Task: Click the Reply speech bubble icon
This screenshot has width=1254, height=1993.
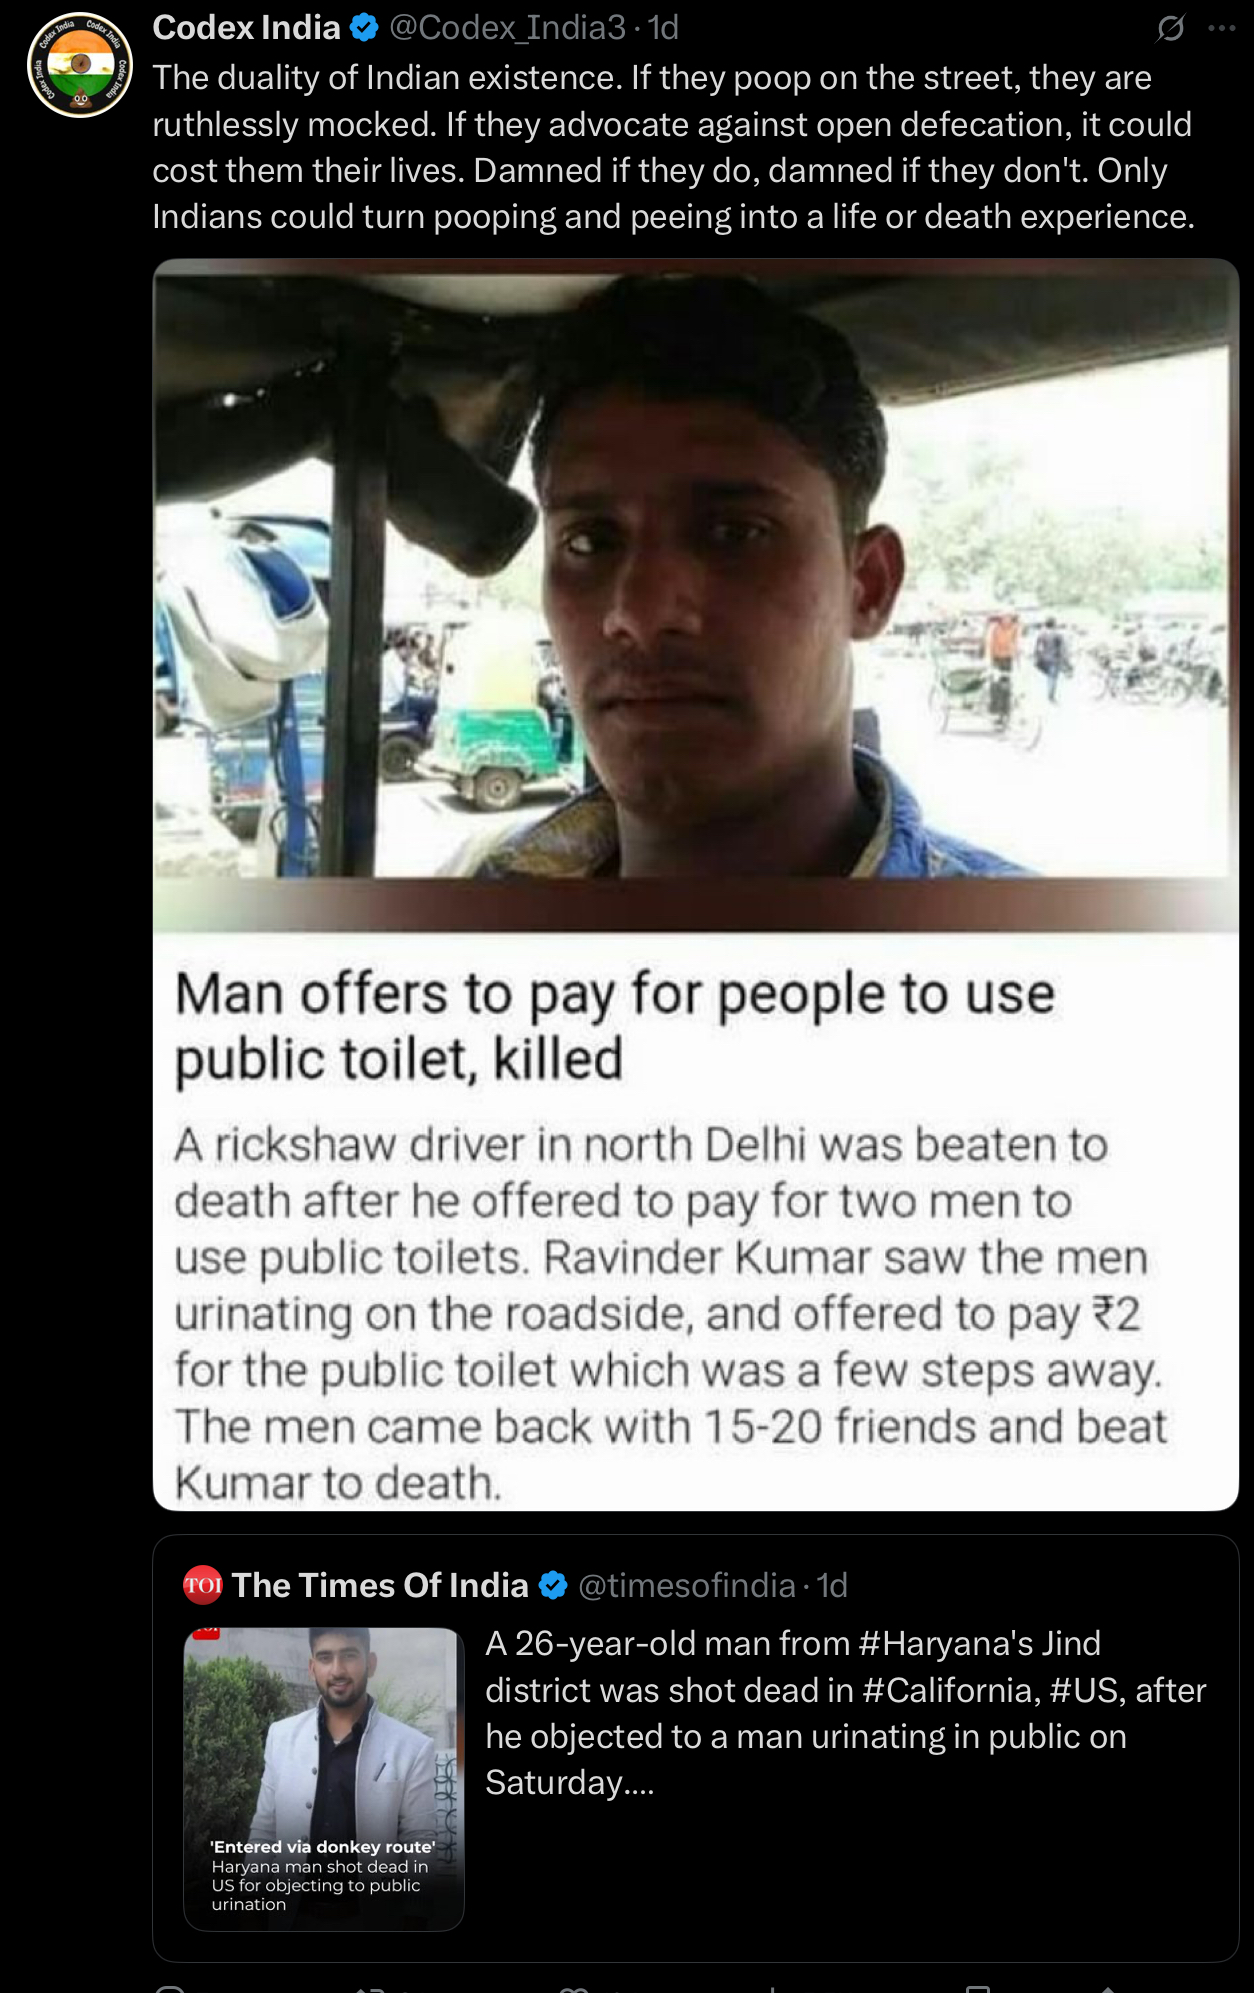Action: click(171, 1988)
